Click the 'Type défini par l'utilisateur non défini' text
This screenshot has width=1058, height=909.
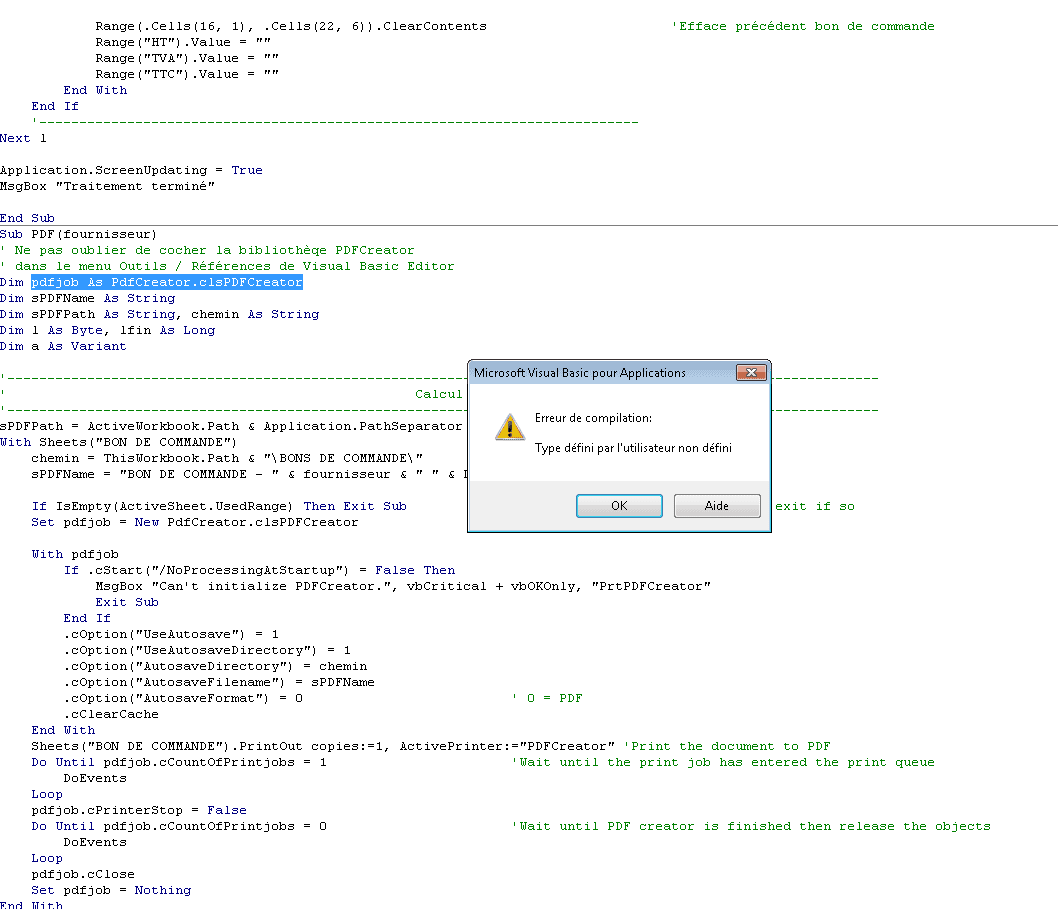(x=633, y=448)
